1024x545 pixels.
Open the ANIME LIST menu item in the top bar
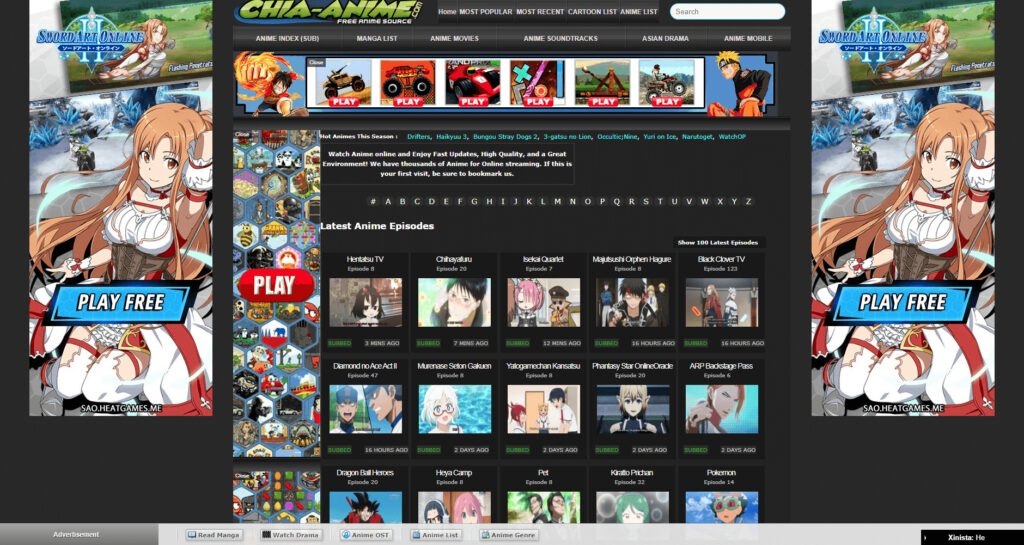coord(639,12)
